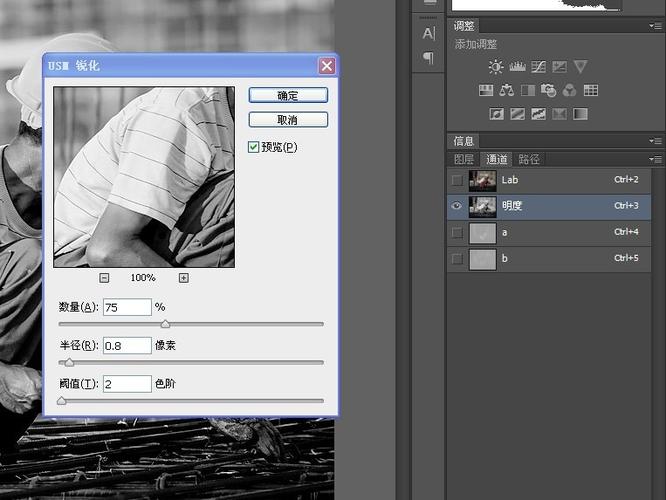666x500 pixels.
Task: Add a Brightness/Contrast adjustment (sun icon)
Action: 496,67
